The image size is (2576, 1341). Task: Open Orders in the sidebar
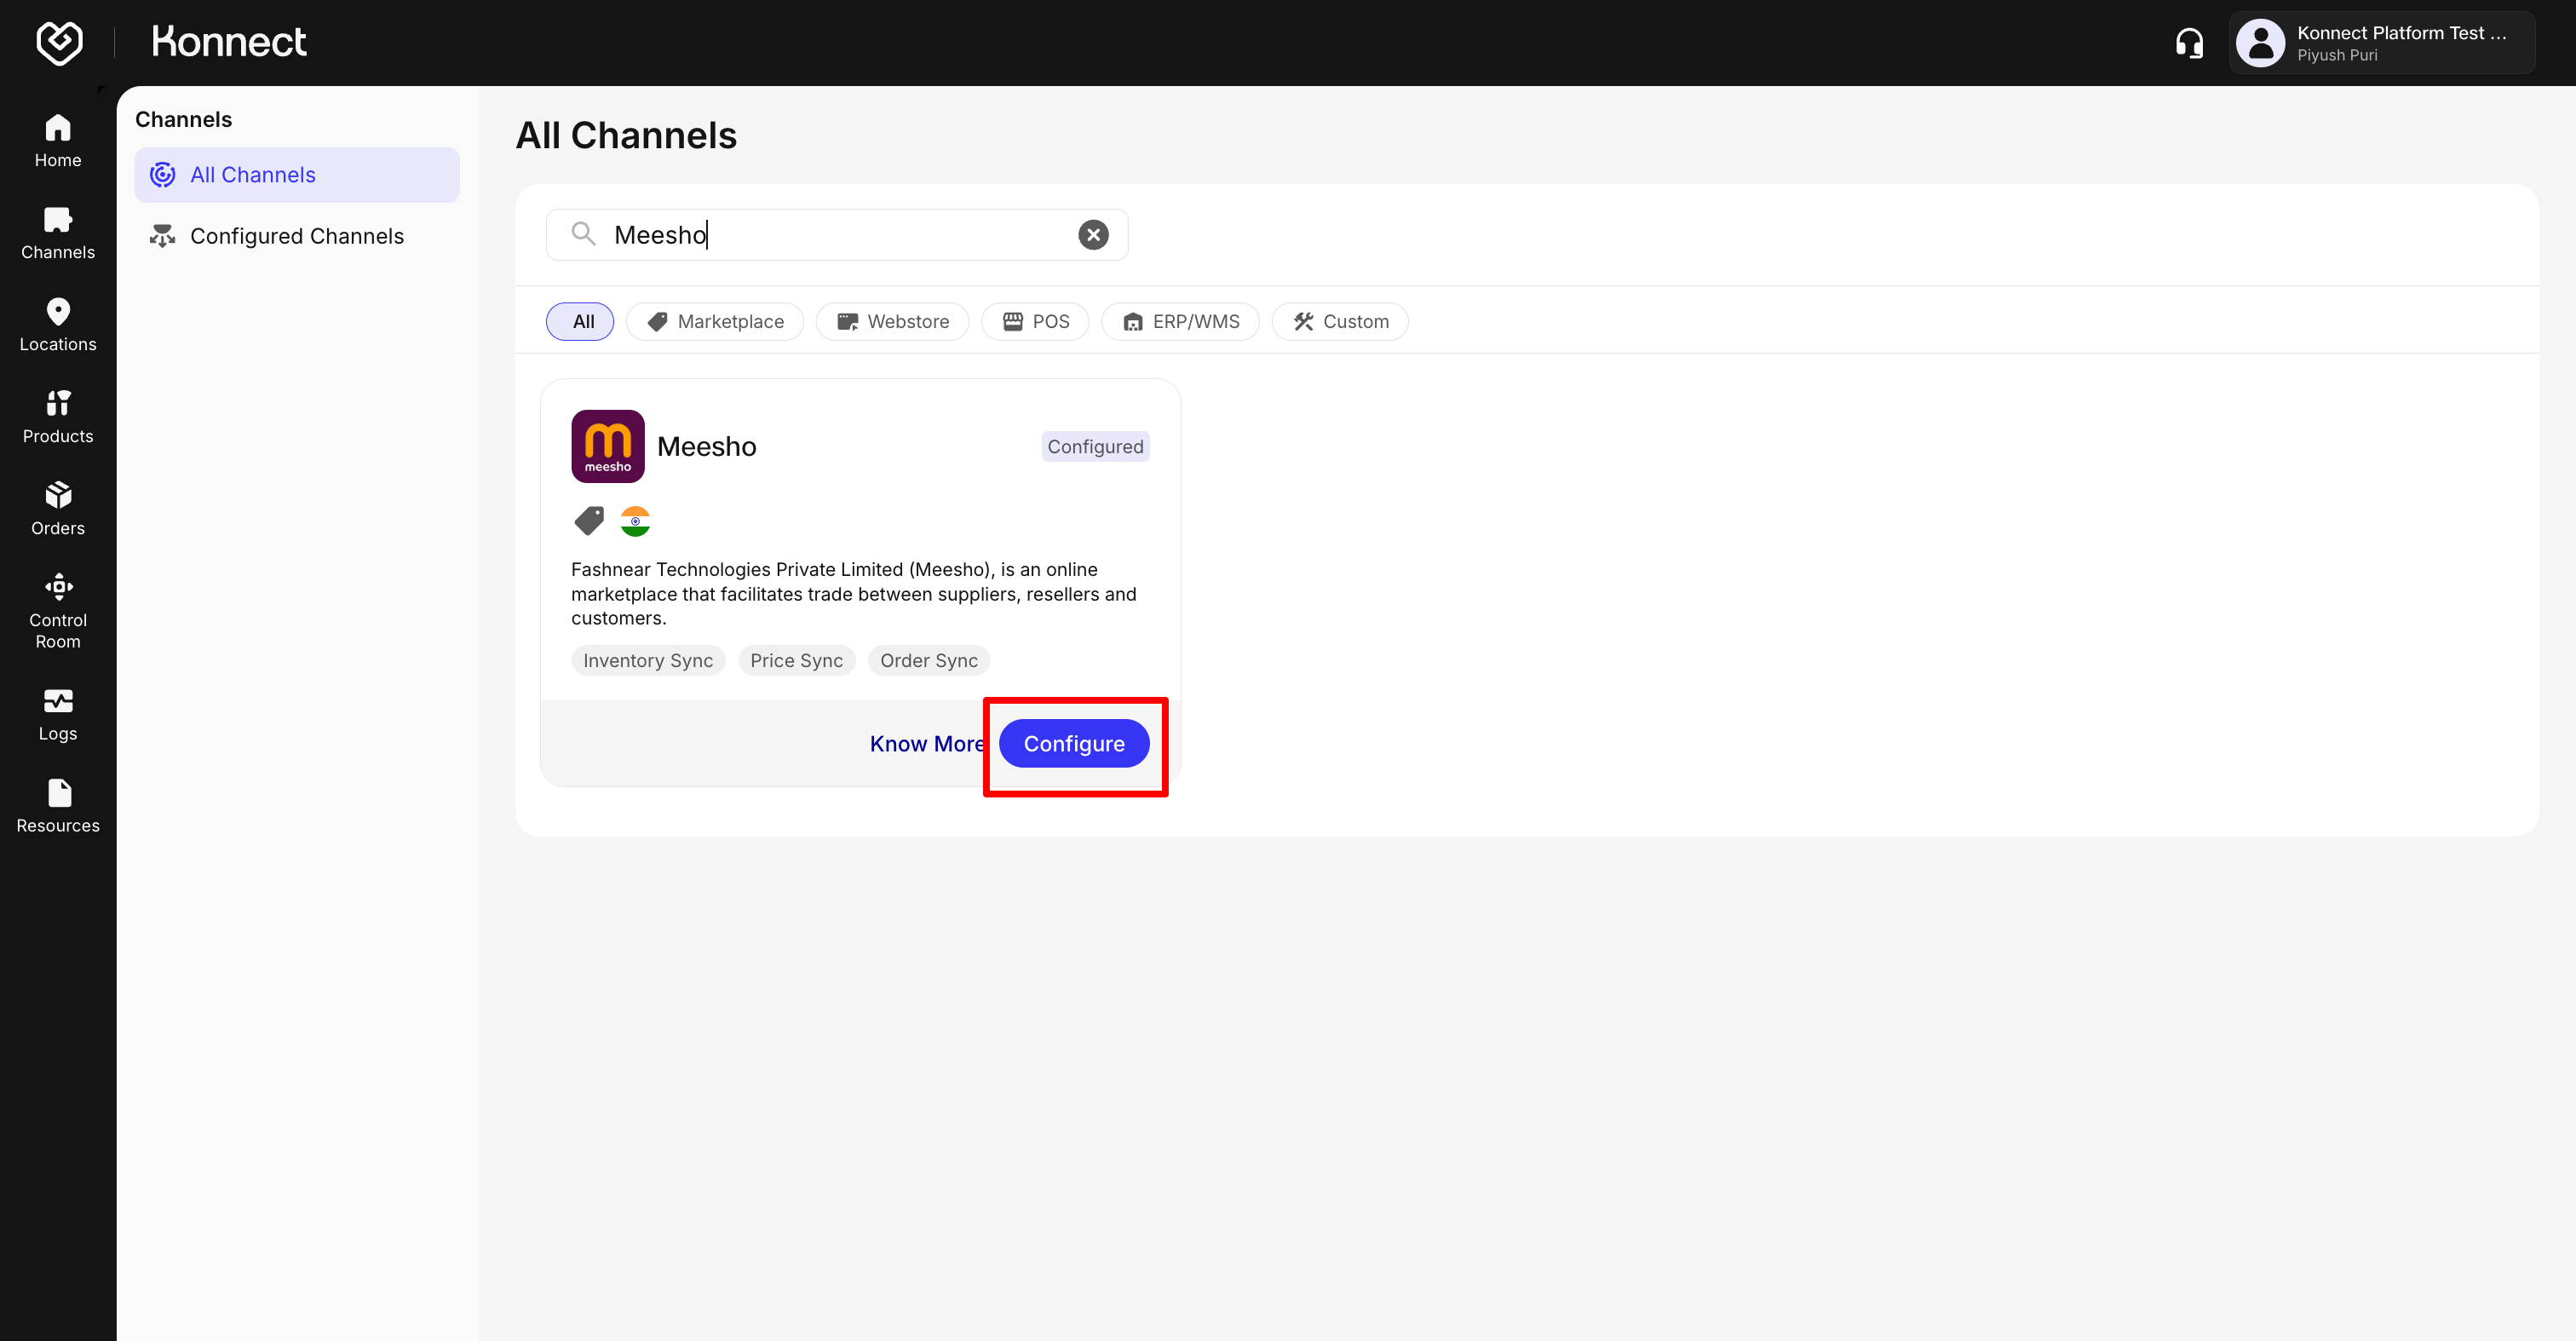(58, 509)
